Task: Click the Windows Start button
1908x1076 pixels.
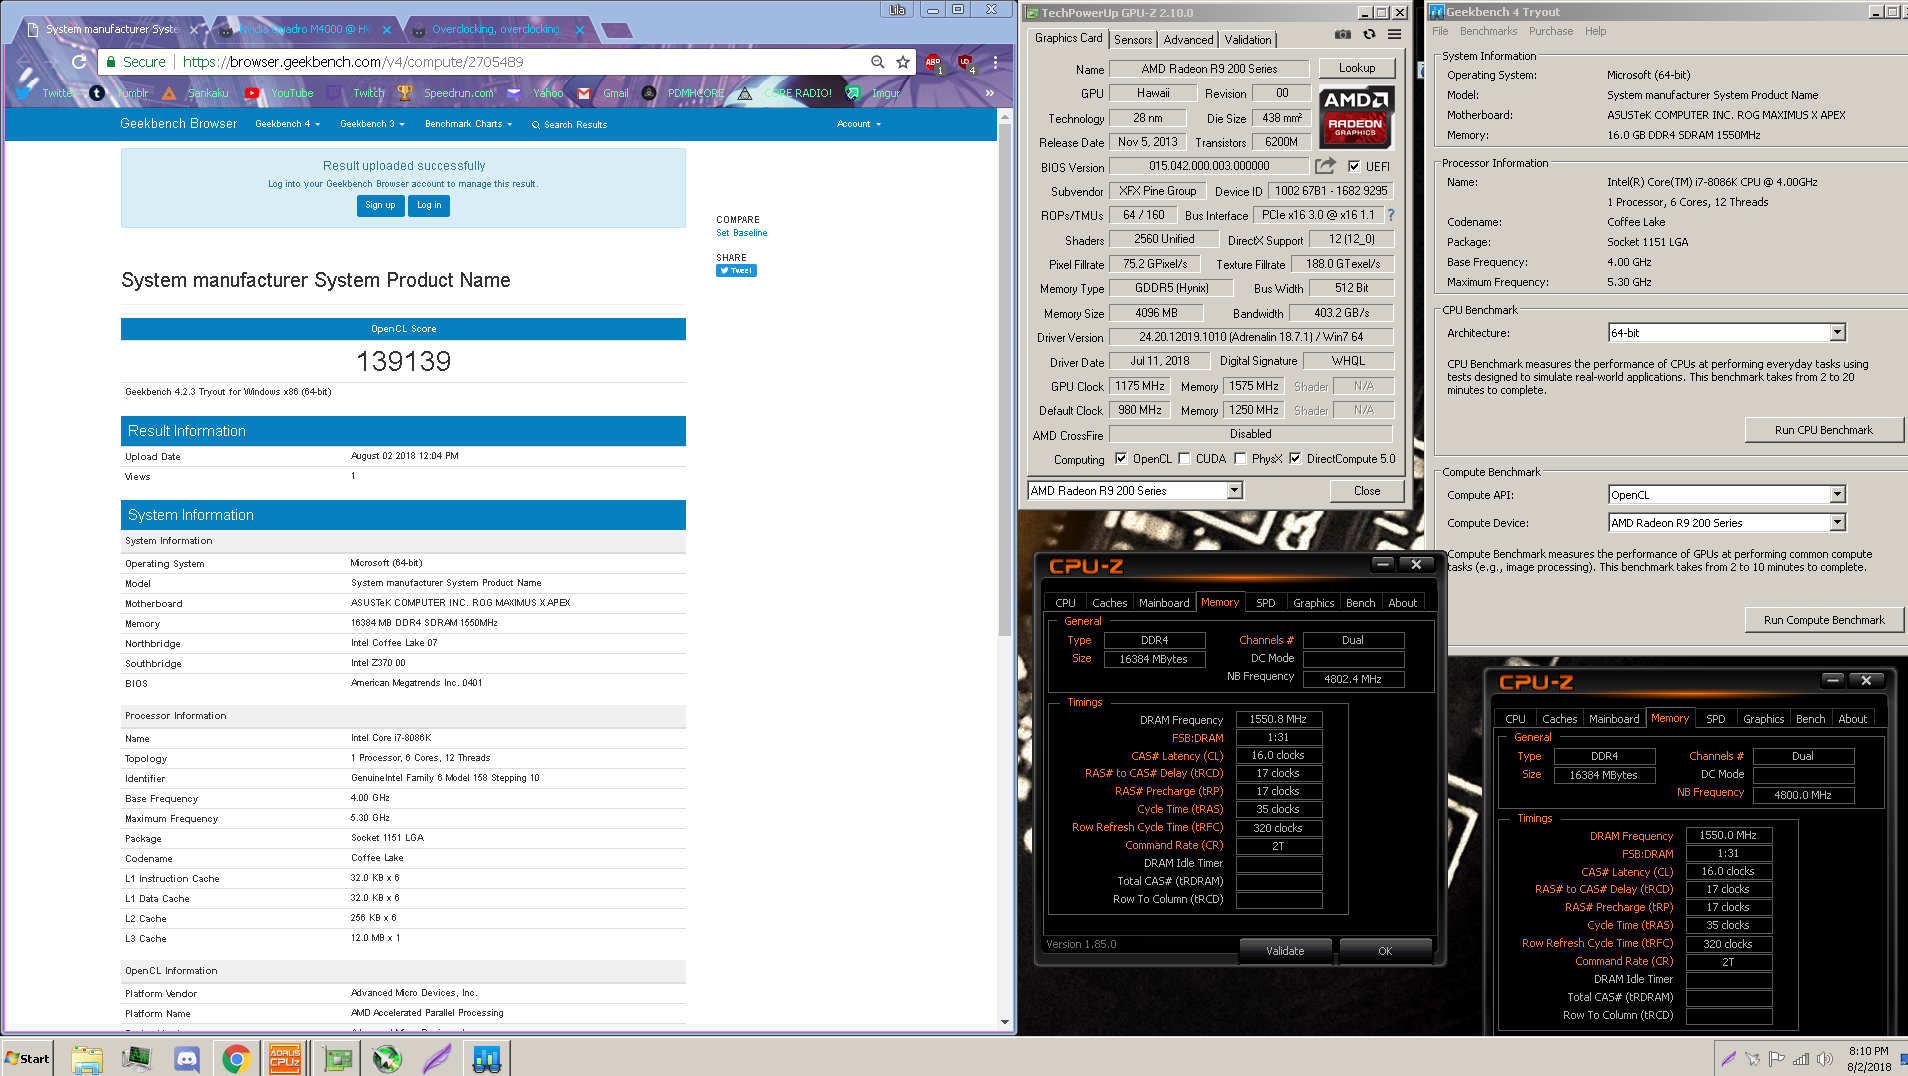Action: coord(27,1059)
